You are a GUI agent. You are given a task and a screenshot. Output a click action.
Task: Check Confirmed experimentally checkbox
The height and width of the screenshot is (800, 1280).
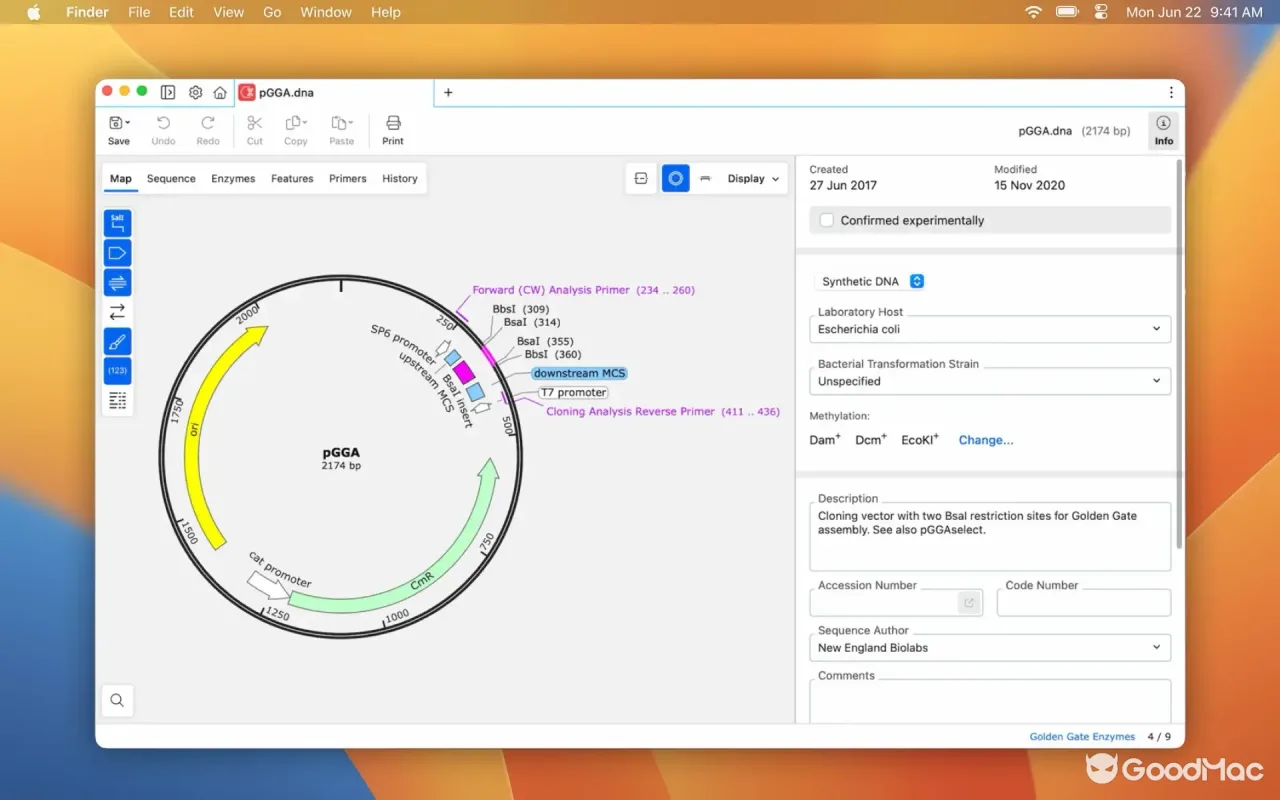point(827,220)
